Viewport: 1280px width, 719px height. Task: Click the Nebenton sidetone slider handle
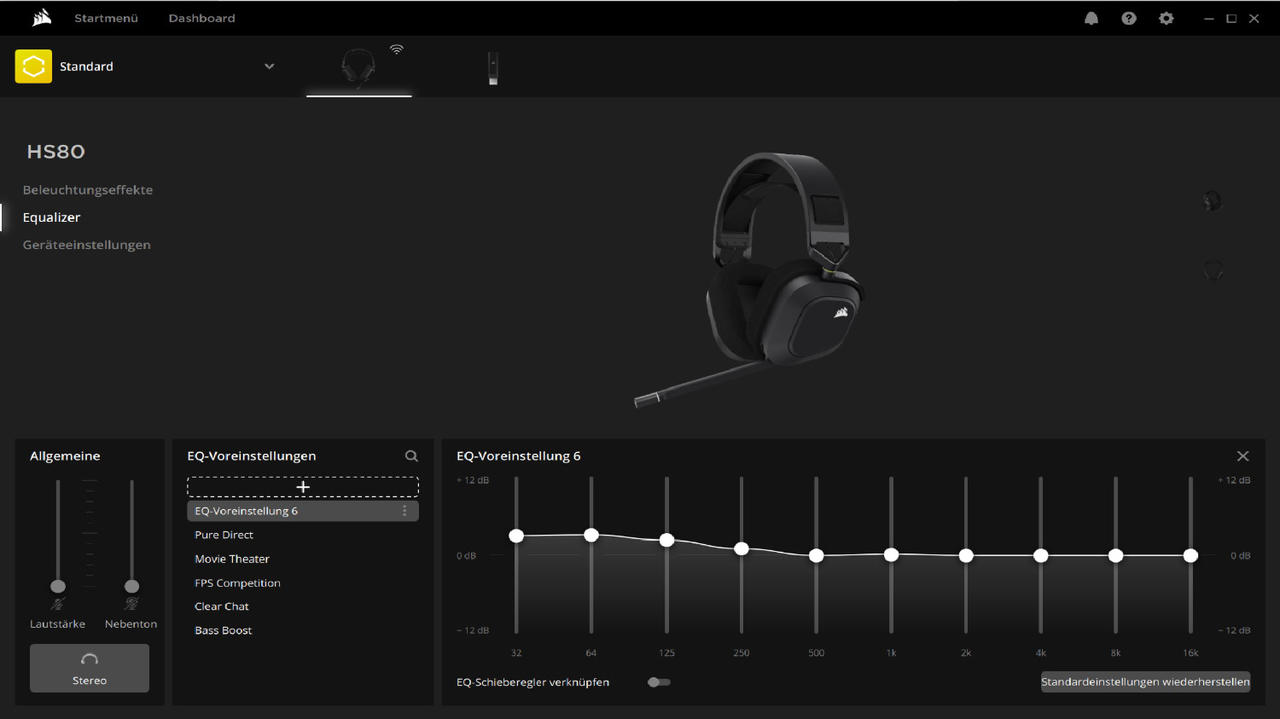[131, 586]
